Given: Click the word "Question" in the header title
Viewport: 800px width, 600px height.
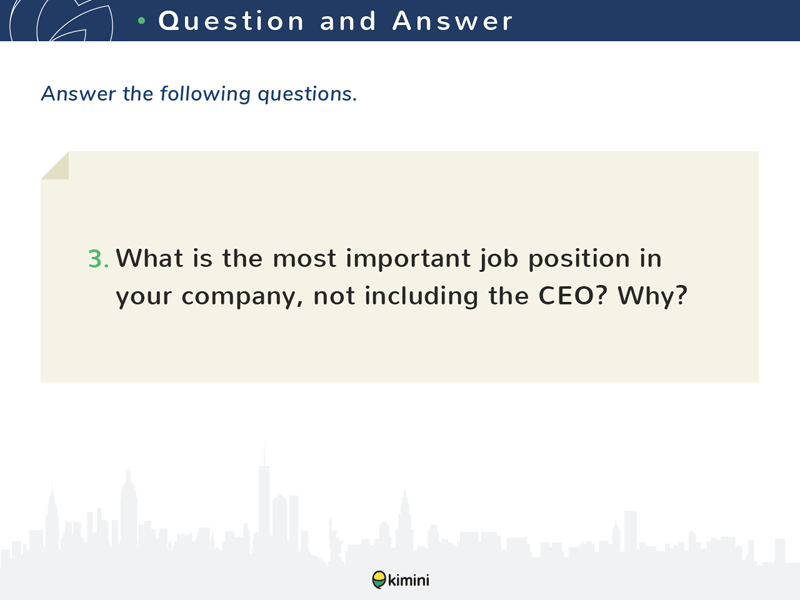Looking at the screenshot, I should pos(231,21).
